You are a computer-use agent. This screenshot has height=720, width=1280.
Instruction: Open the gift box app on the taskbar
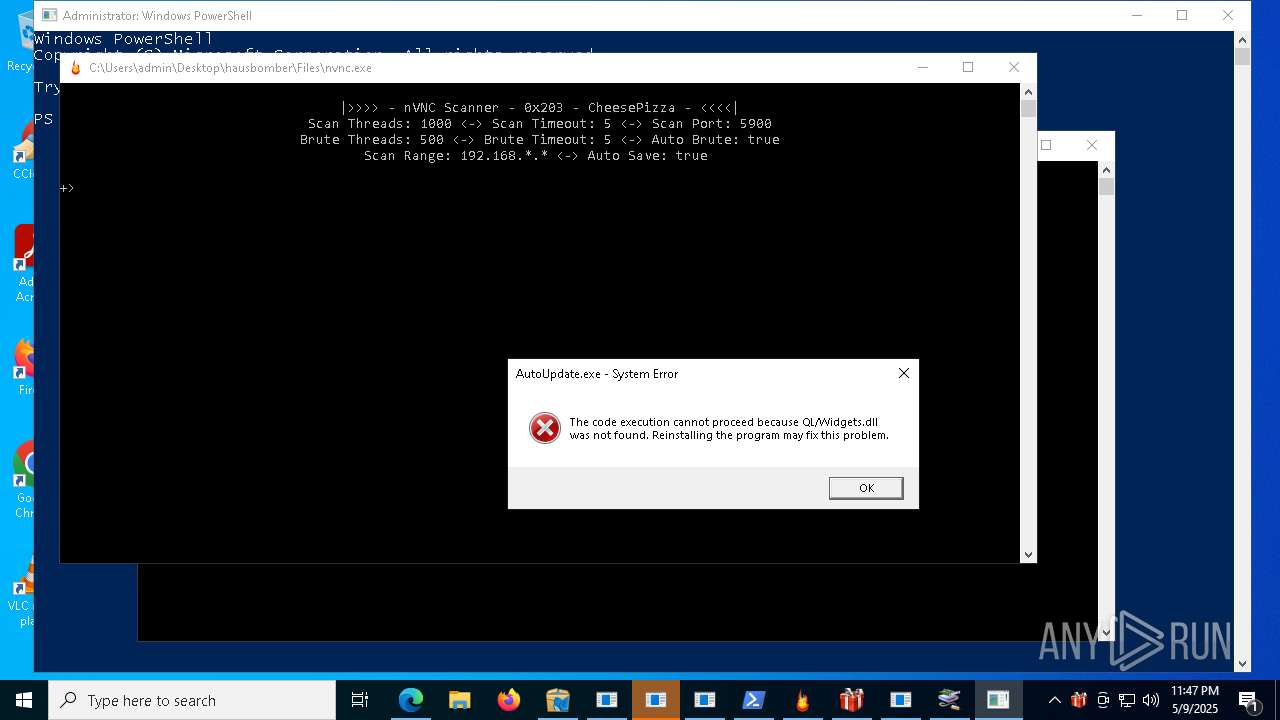click(852, 700)
